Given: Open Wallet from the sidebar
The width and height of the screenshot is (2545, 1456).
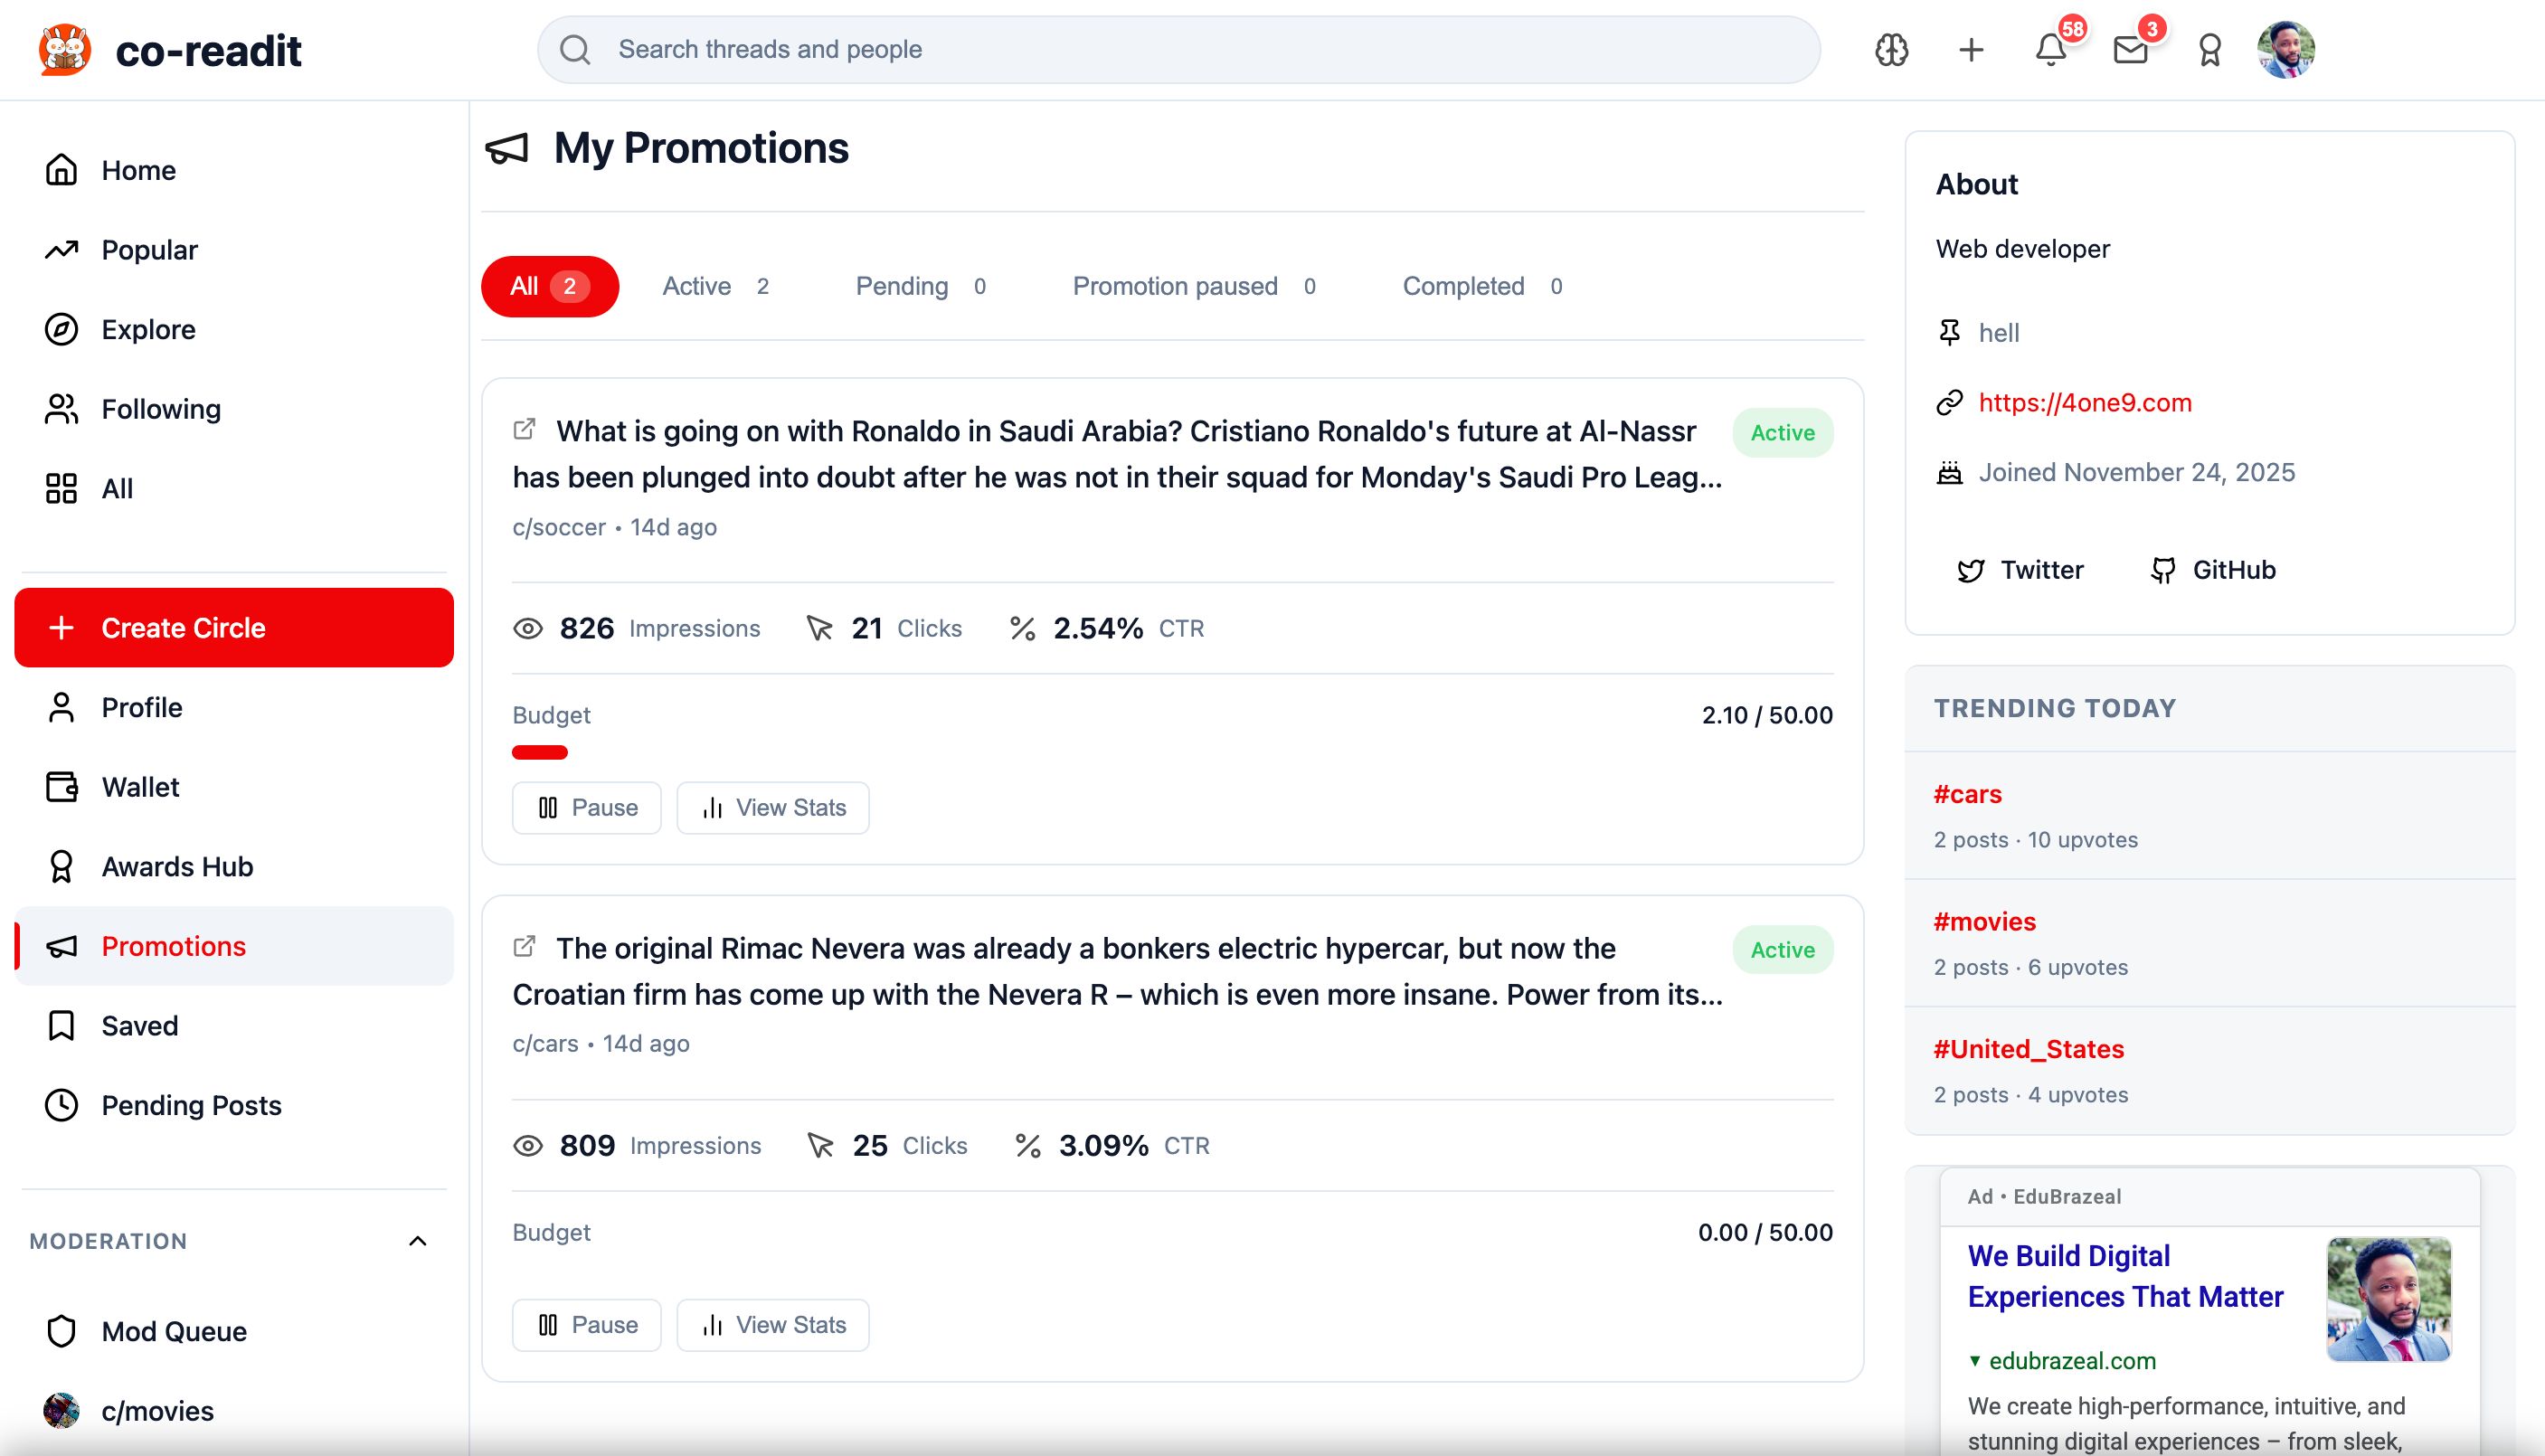Looking at the screenshot, I should point(140,787).
